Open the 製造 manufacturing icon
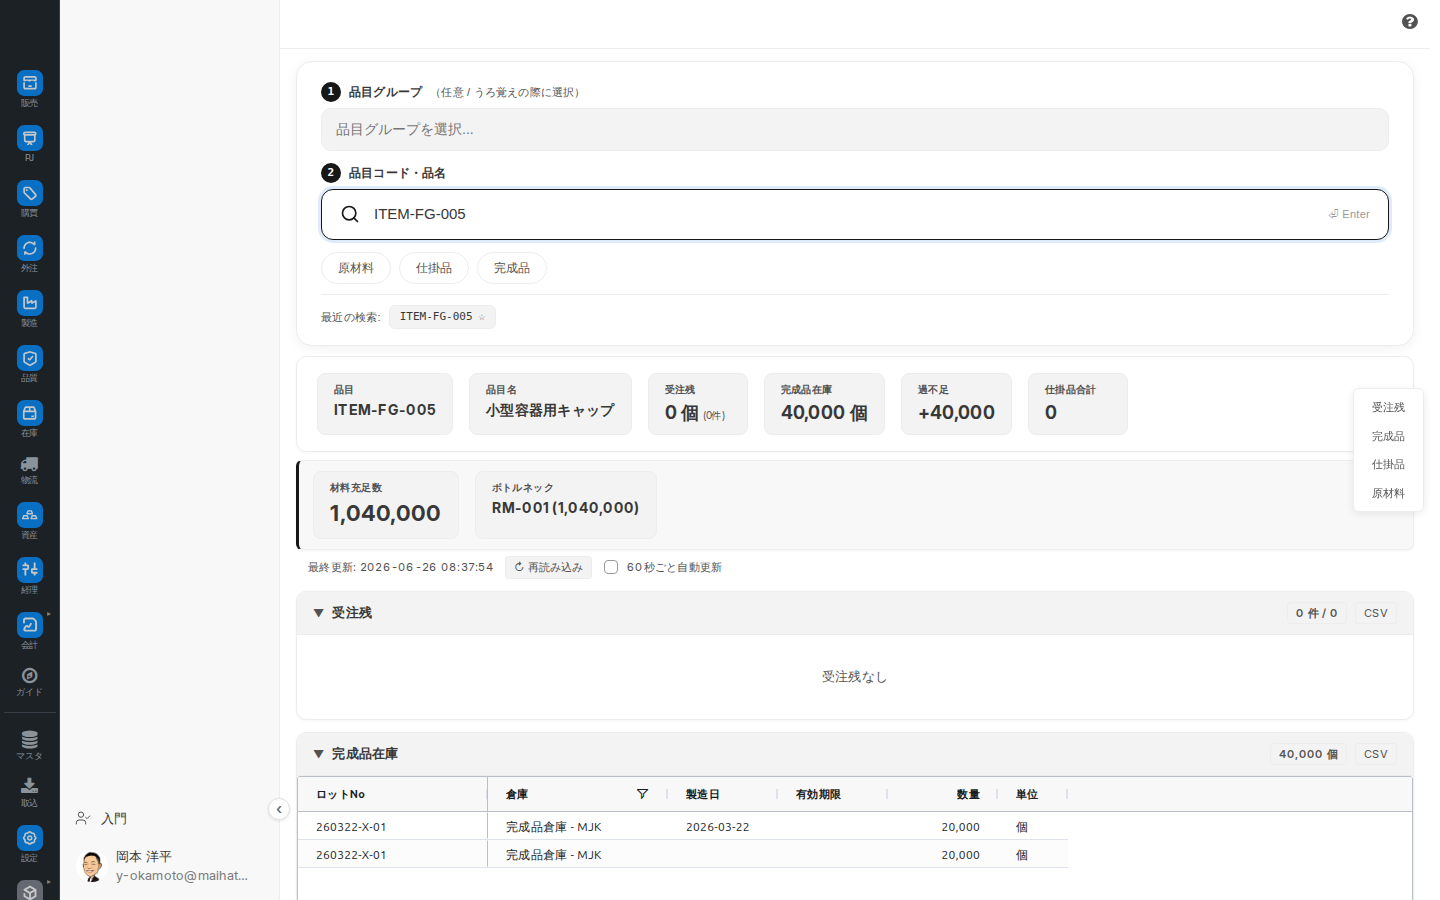The width and height of the screenshot is (1440, 900). coord(30,303)
